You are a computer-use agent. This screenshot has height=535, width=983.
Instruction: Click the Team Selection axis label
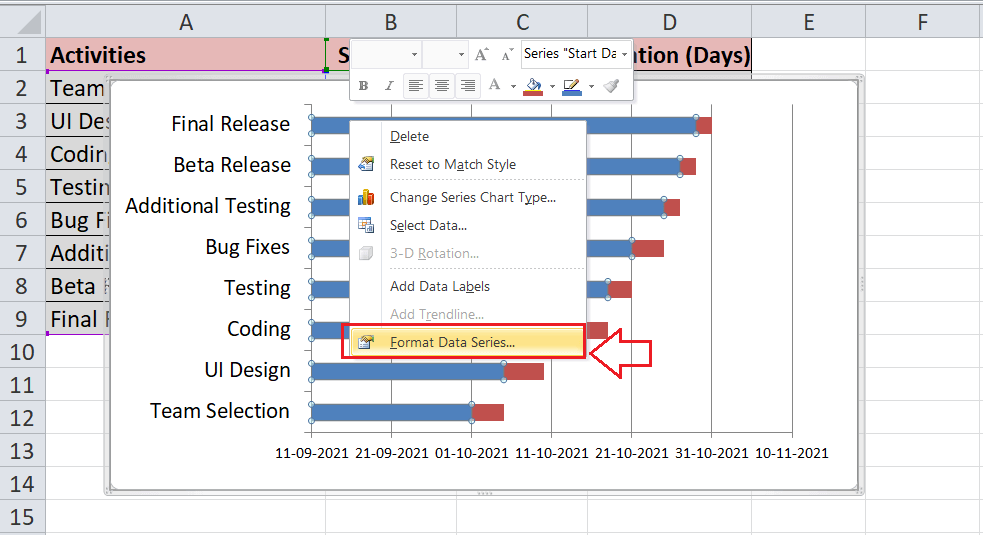point(219,411)
